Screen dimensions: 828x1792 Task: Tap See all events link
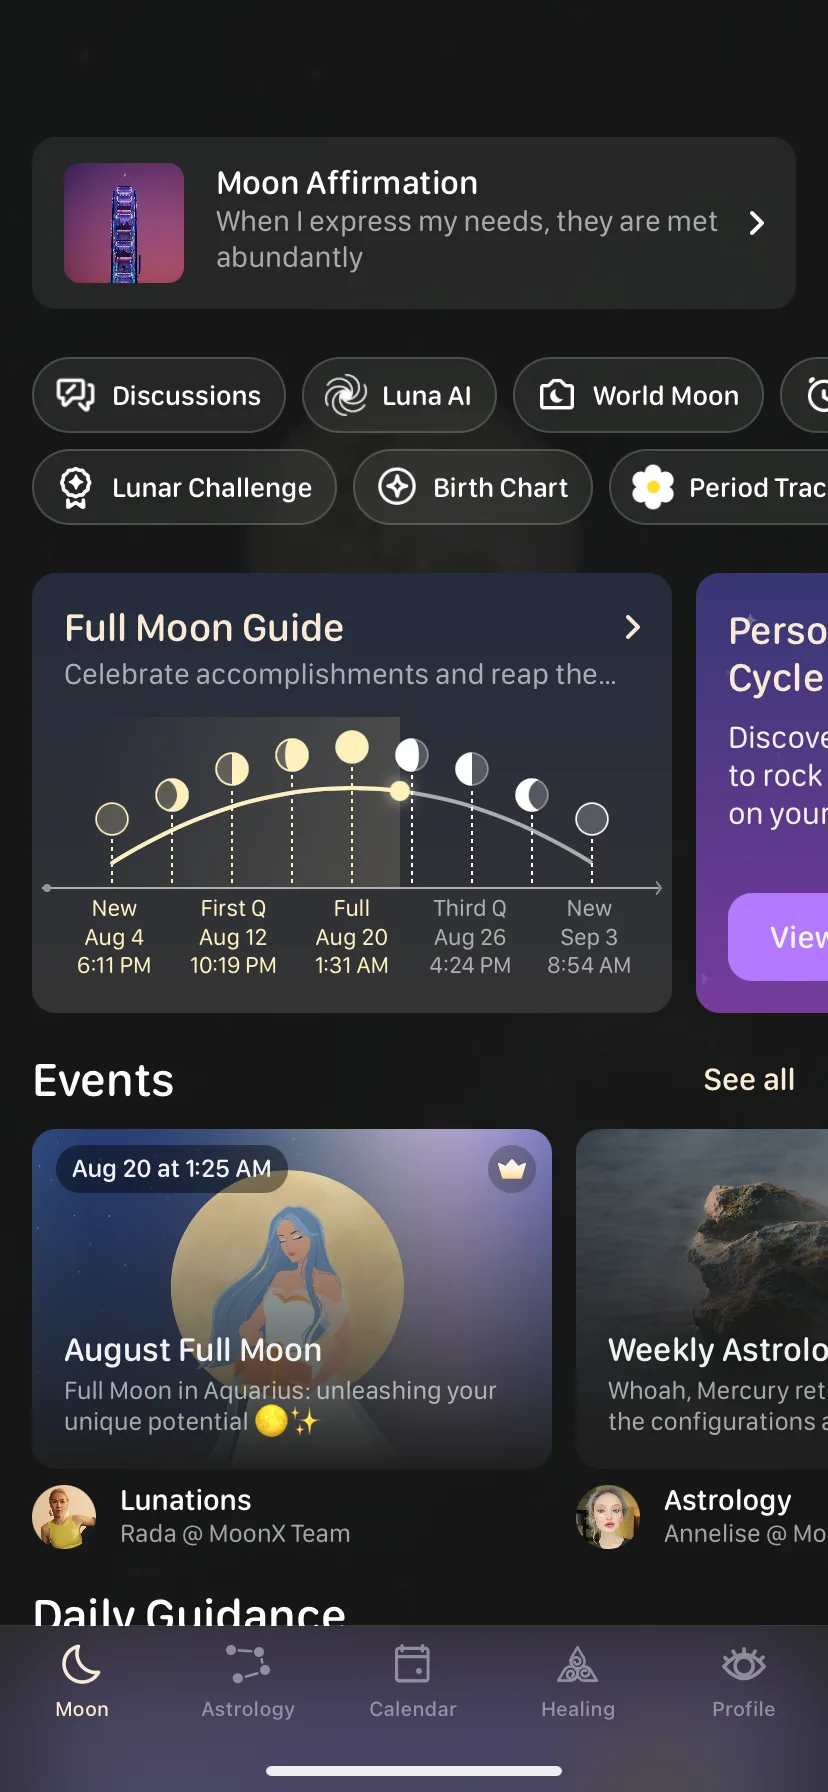coord(749,1080)
